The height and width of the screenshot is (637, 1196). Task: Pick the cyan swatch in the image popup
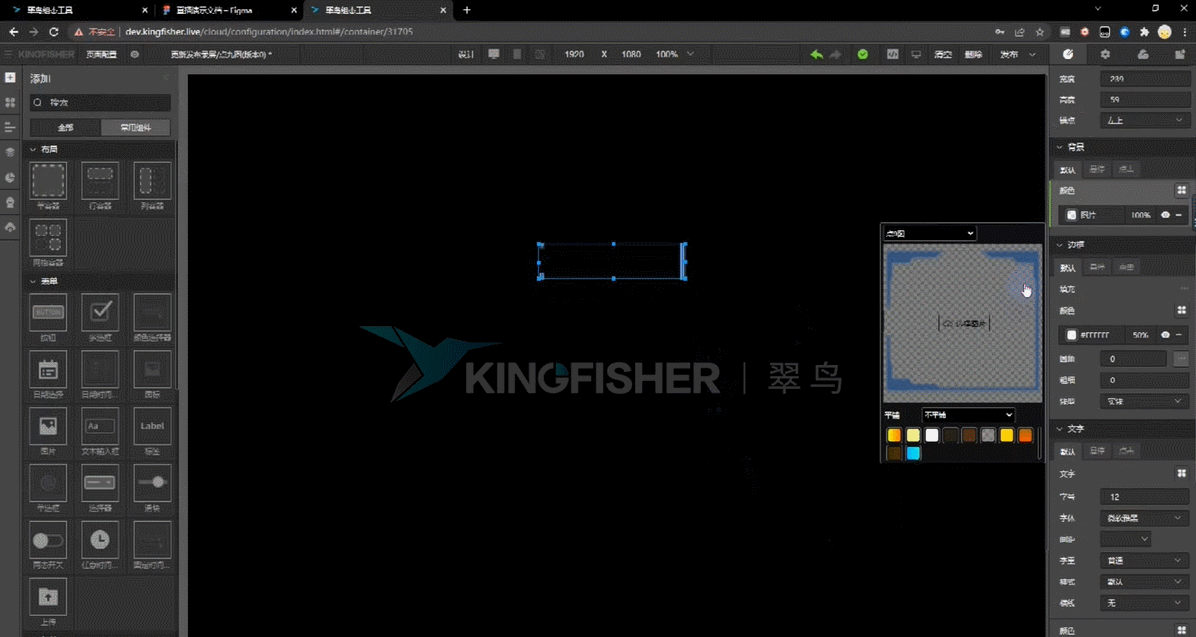point(913,453)
